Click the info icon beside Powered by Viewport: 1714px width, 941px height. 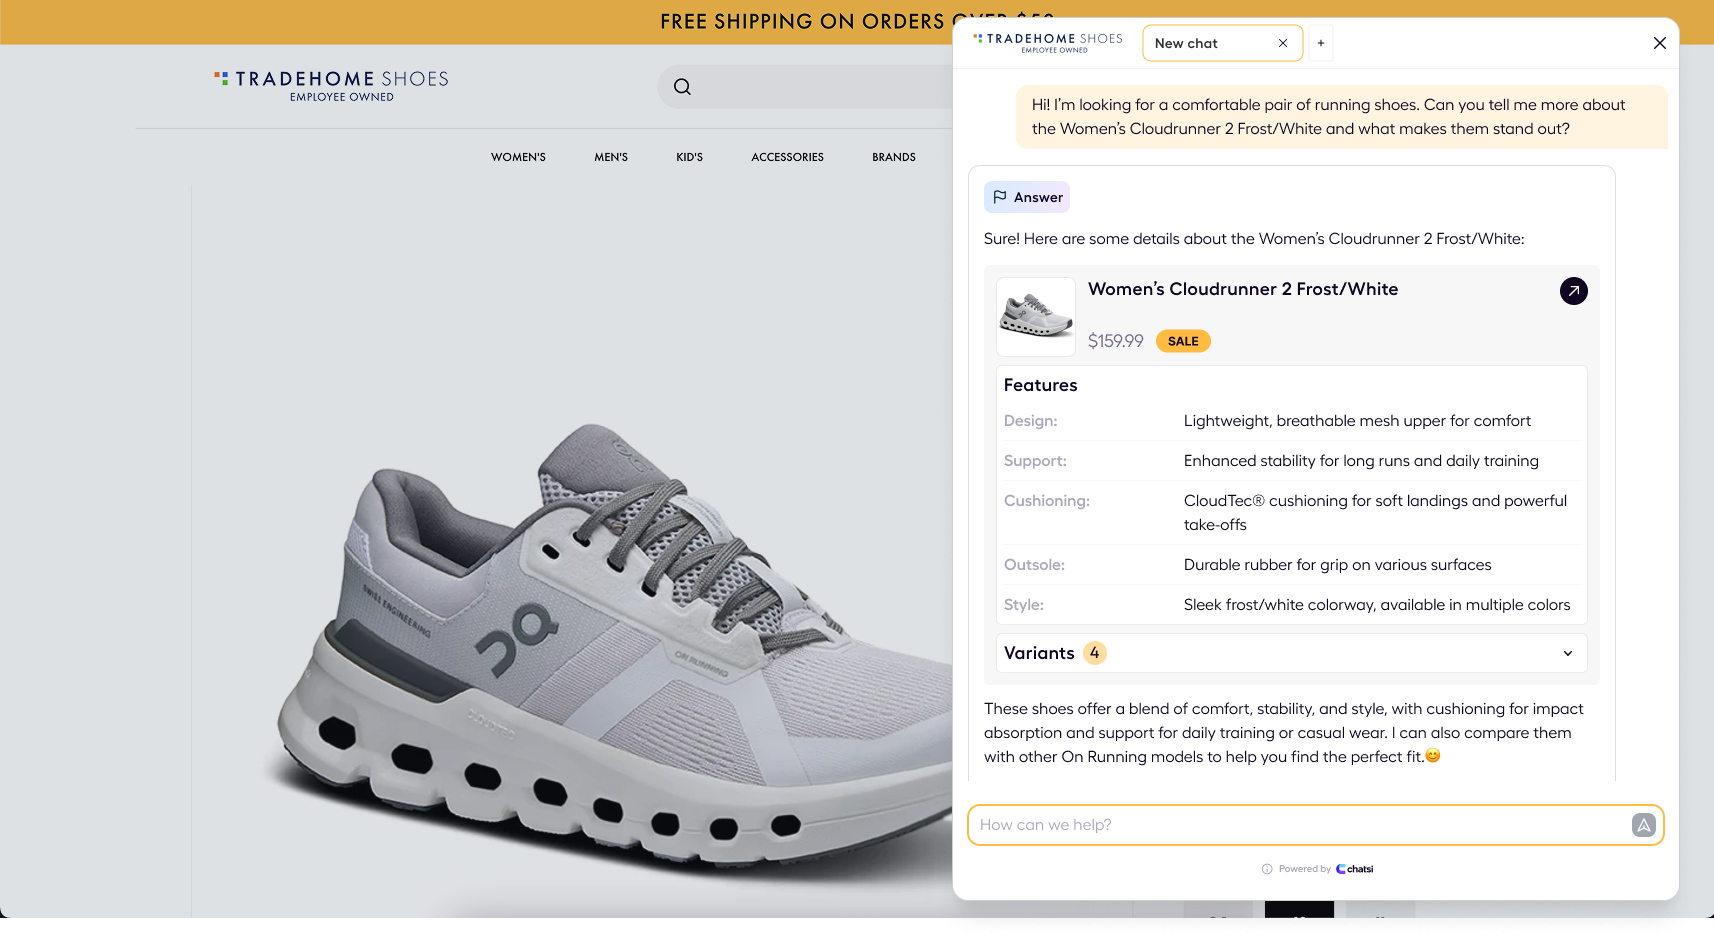tap(1267, 869)
